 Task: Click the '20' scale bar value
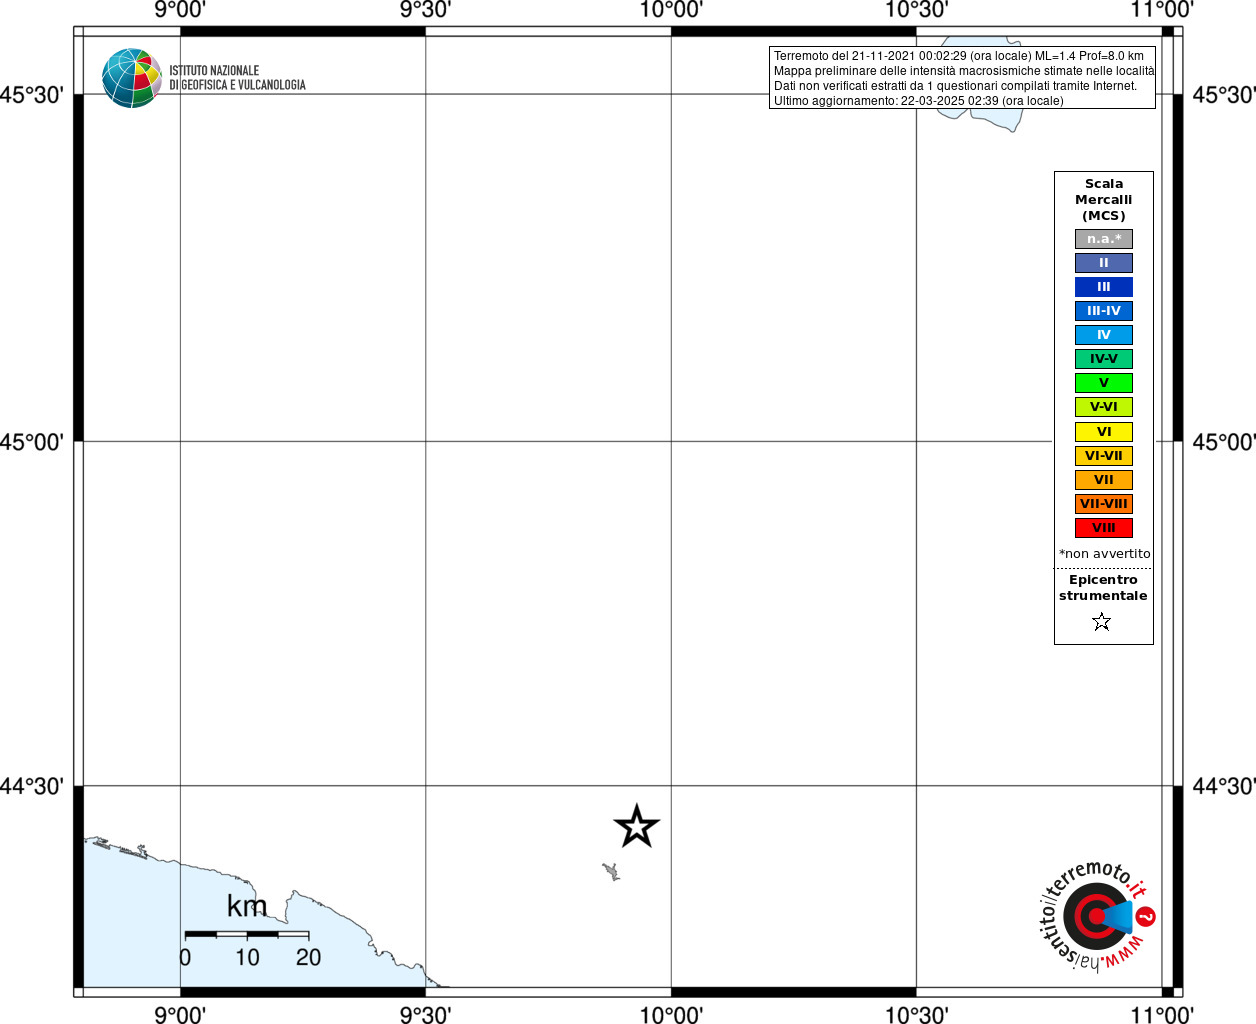(308, 957)
